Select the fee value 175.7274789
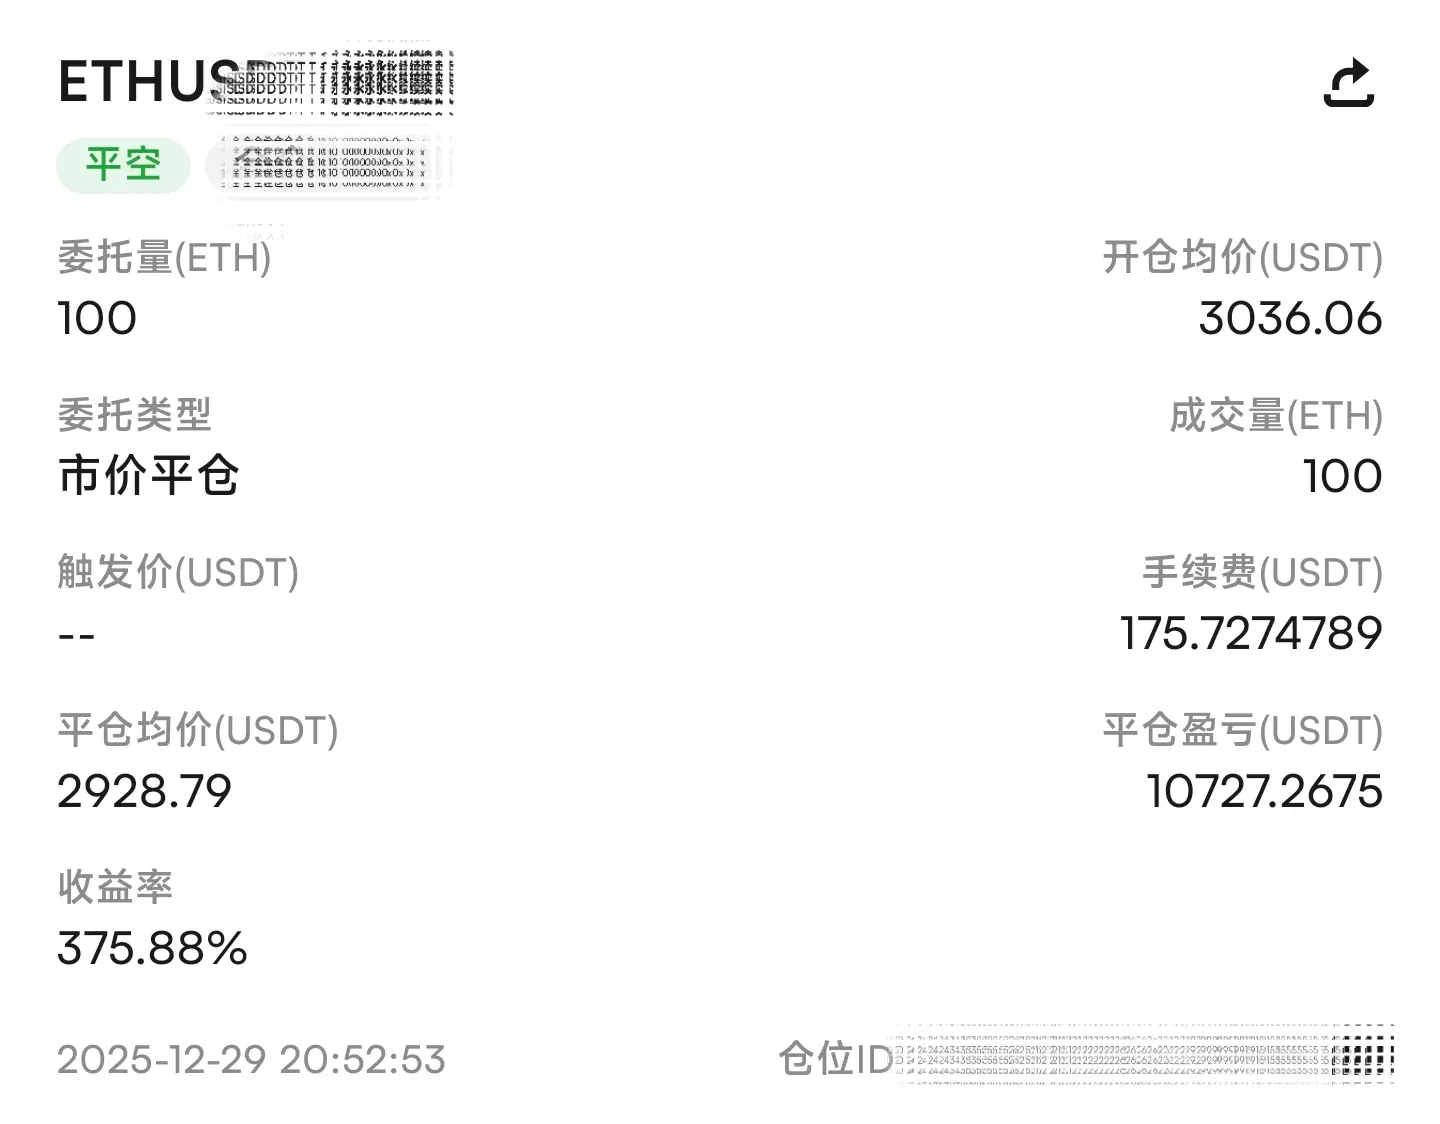Image resolution: width=1440 pixels, height=1124 pixels. pos(1253,633)
